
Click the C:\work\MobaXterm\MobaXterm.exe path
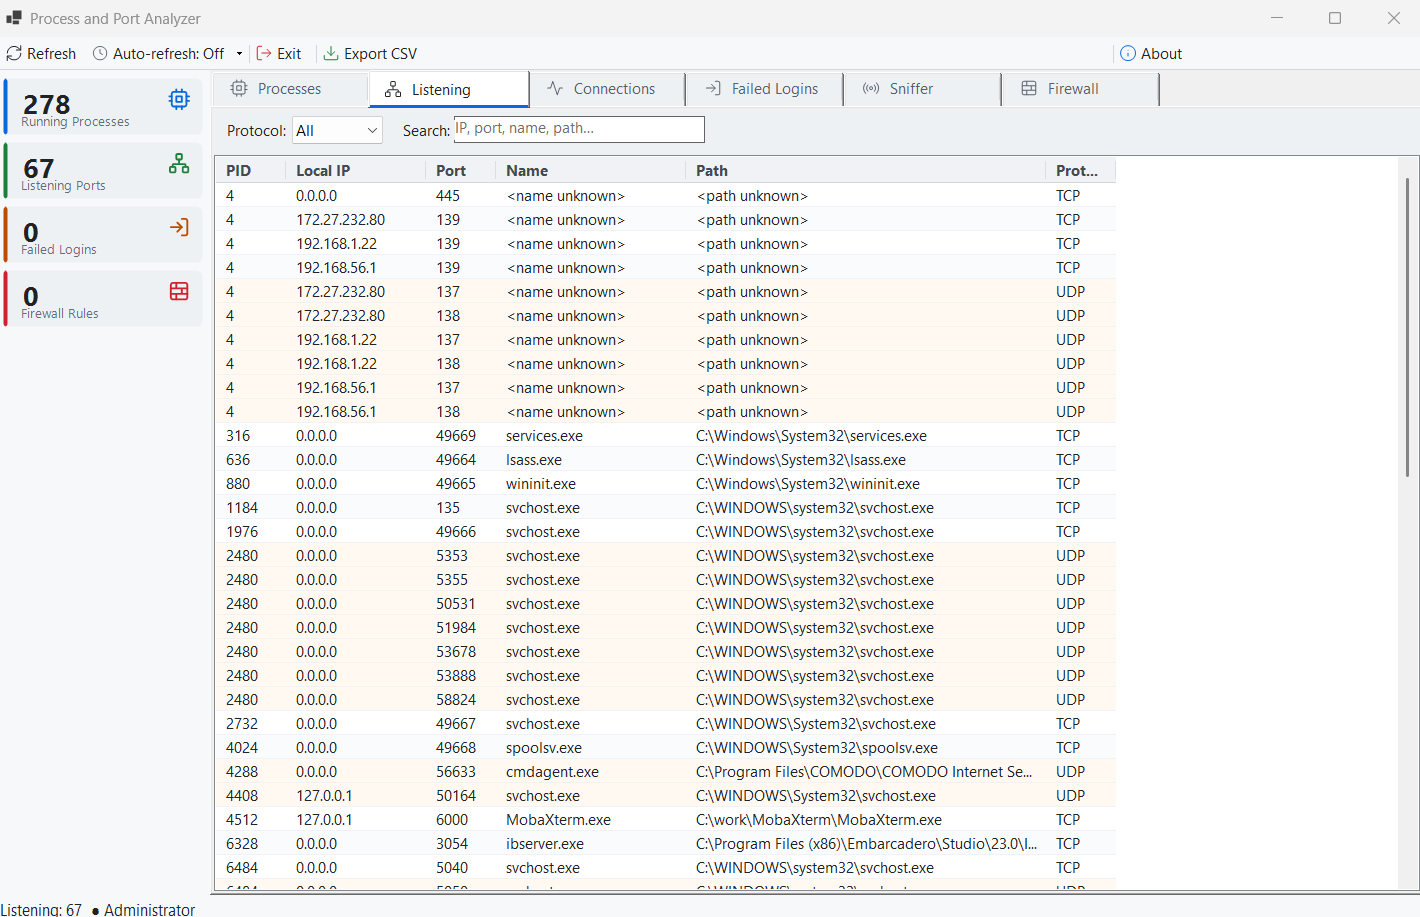819,820
